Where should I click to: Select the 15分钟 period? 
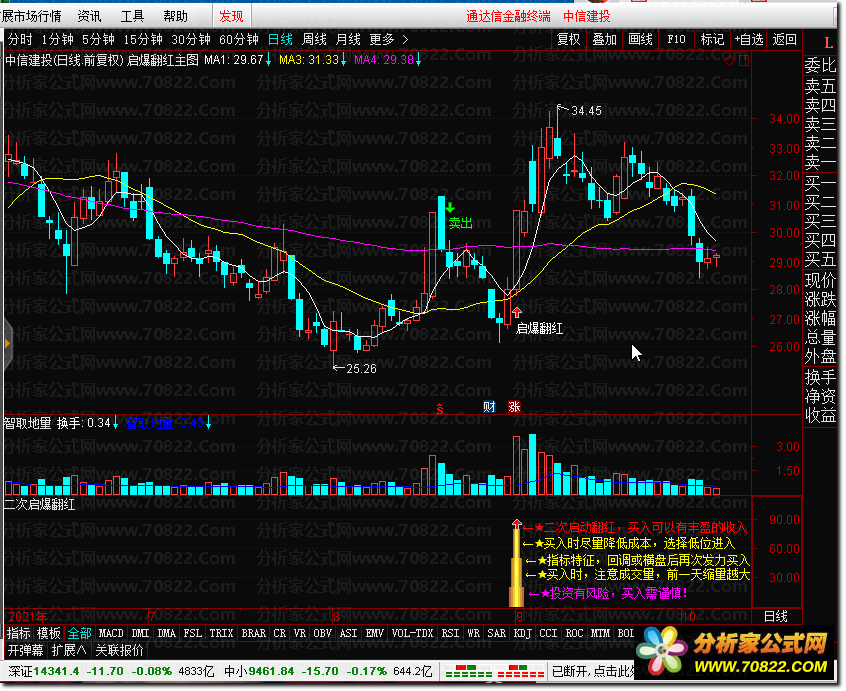tap(143, 39)
